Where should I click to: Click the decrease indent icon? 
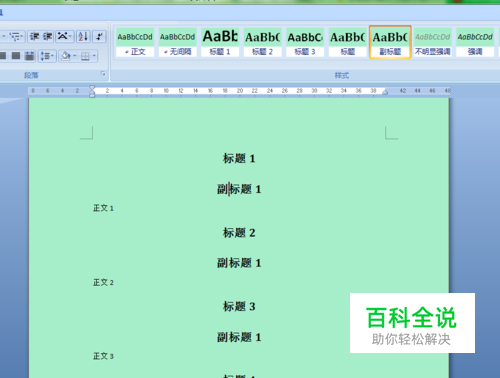pyautogui.click(x=34, y=36)
